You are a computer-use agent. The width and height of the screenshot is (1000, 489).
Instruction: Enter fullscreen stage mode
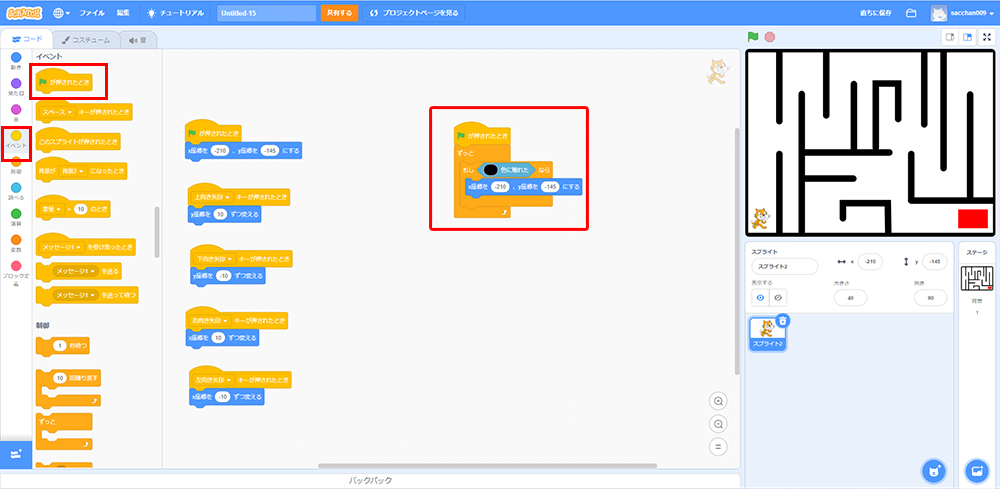click(x=987, y=37)
